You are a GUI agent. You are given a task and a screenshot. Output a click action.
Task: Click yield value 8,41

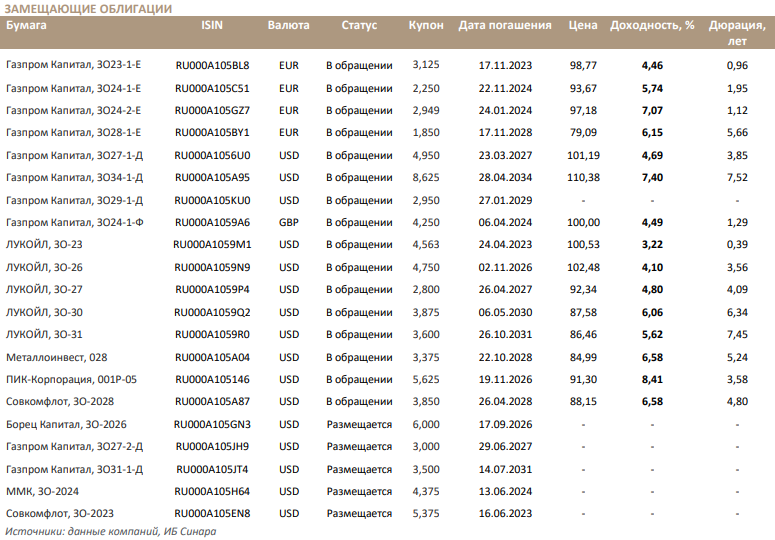(x=652, y=380)
